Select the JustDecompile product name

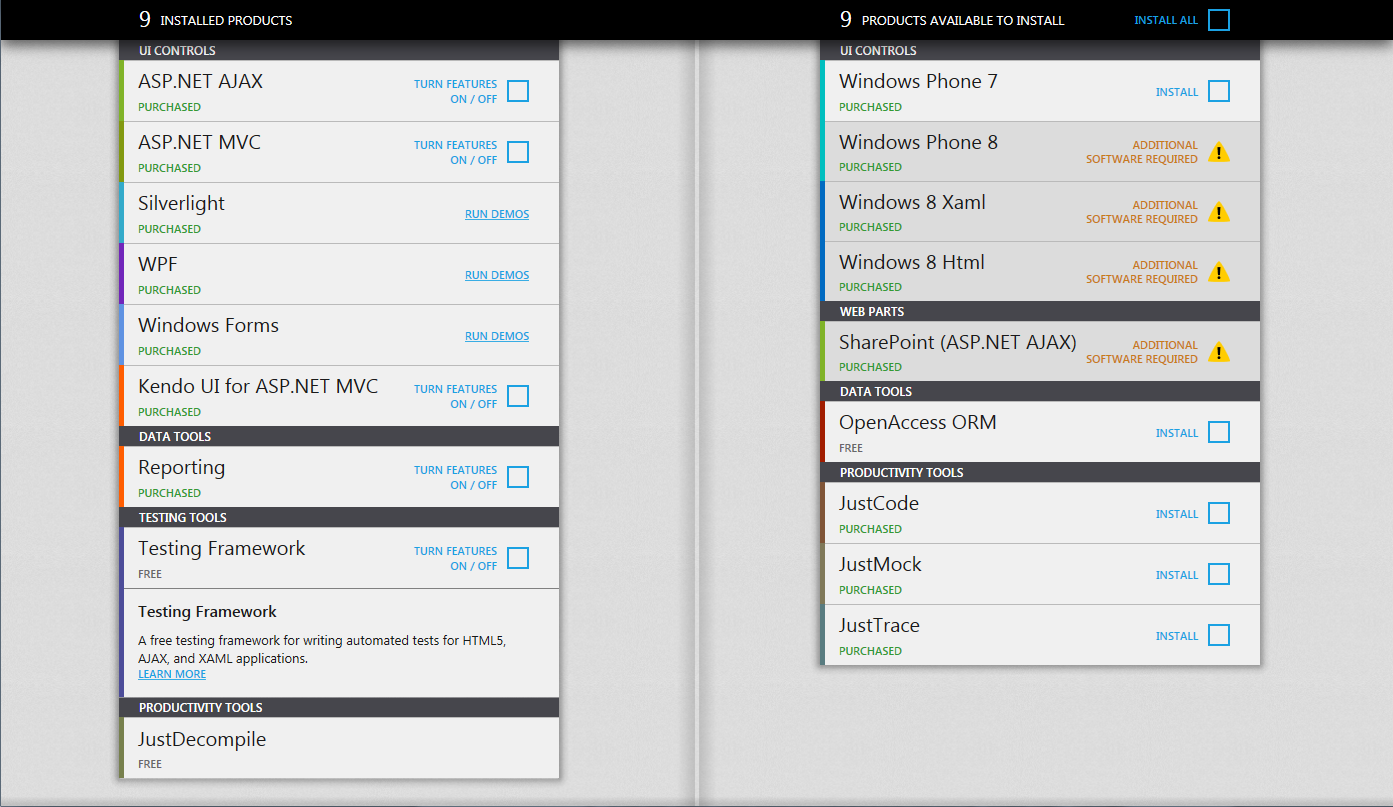pyautogui.click(x=202, y=740)
